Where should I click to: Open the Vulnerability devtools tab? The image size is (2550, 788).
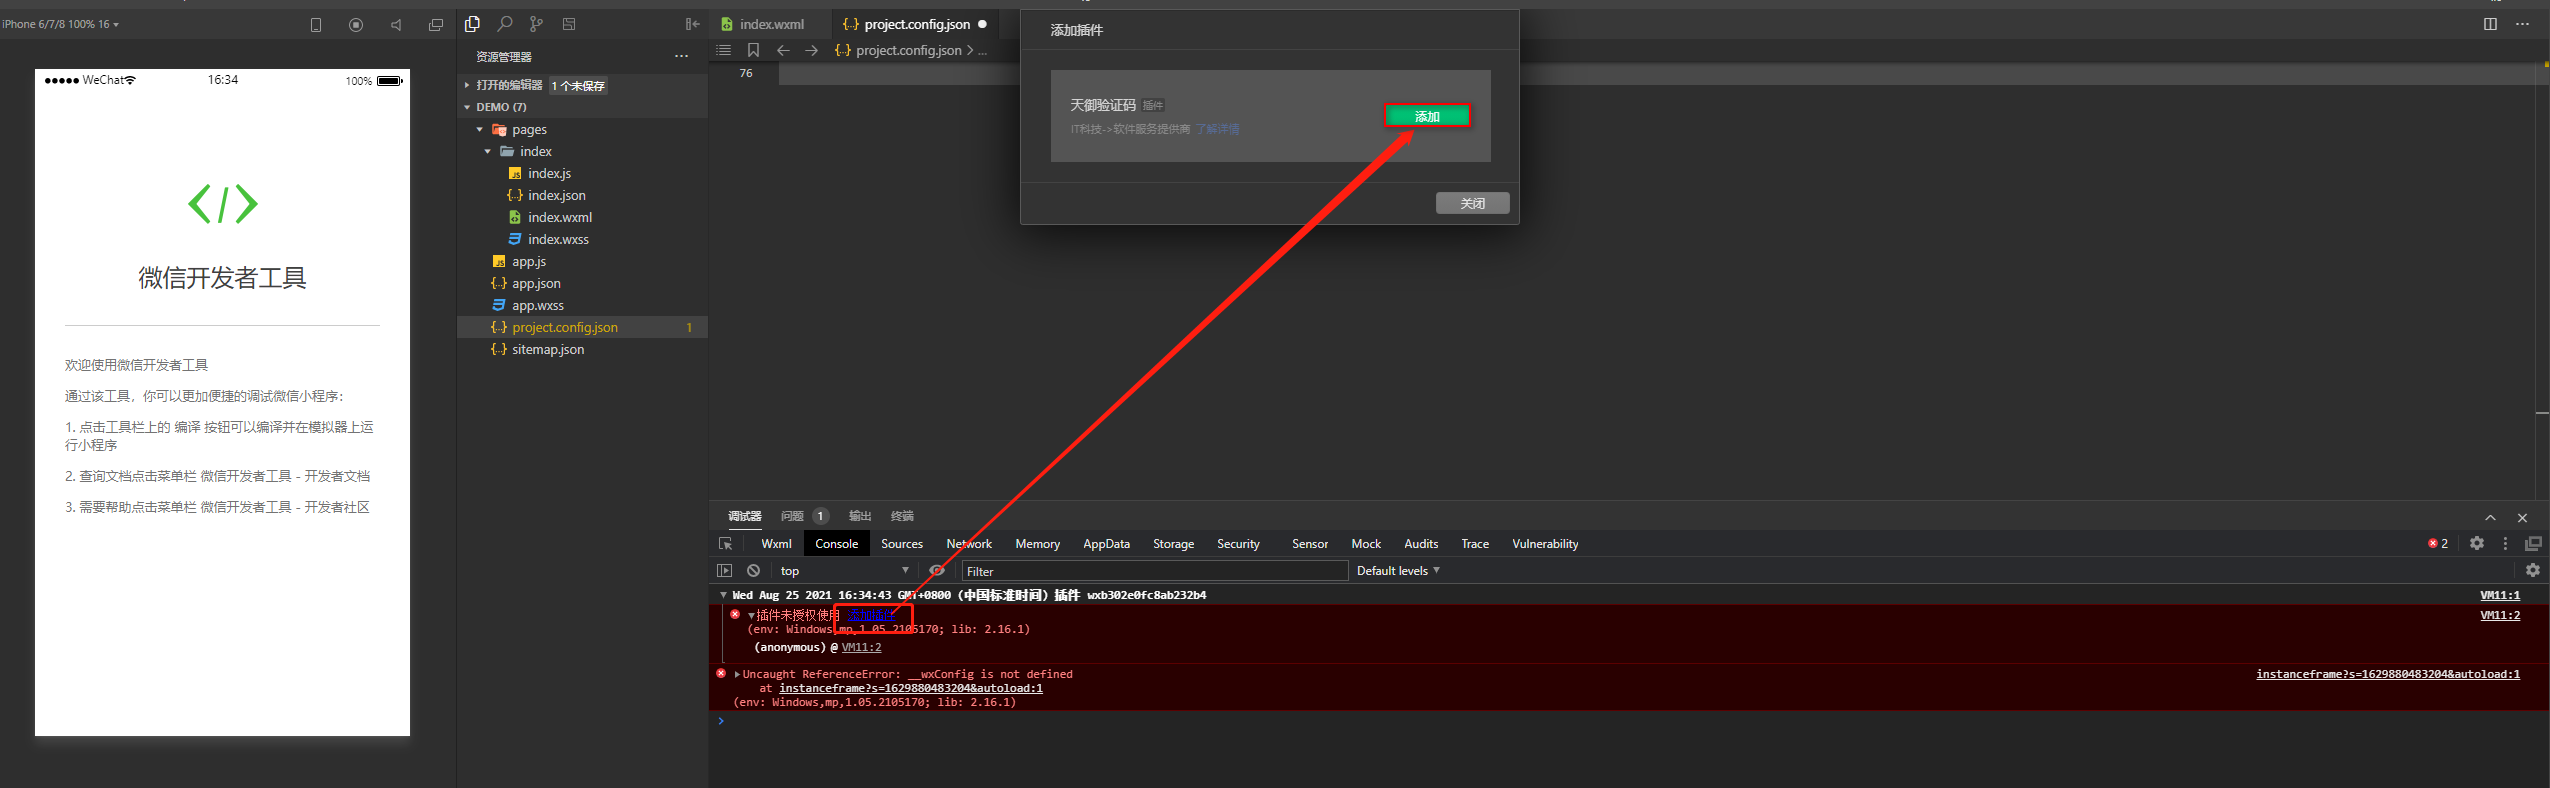[x=1545, y=544]
